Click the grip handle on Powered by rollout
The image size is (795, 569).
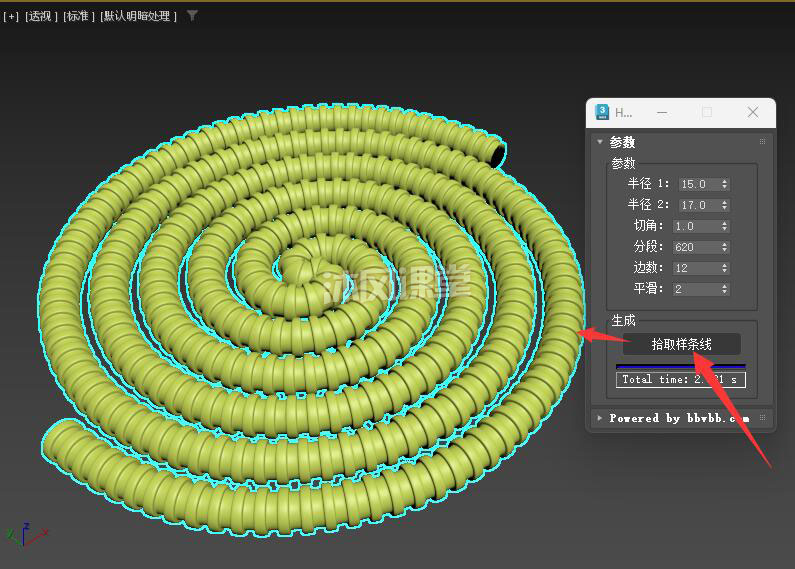pyautogui.click(x=763, y=418)
